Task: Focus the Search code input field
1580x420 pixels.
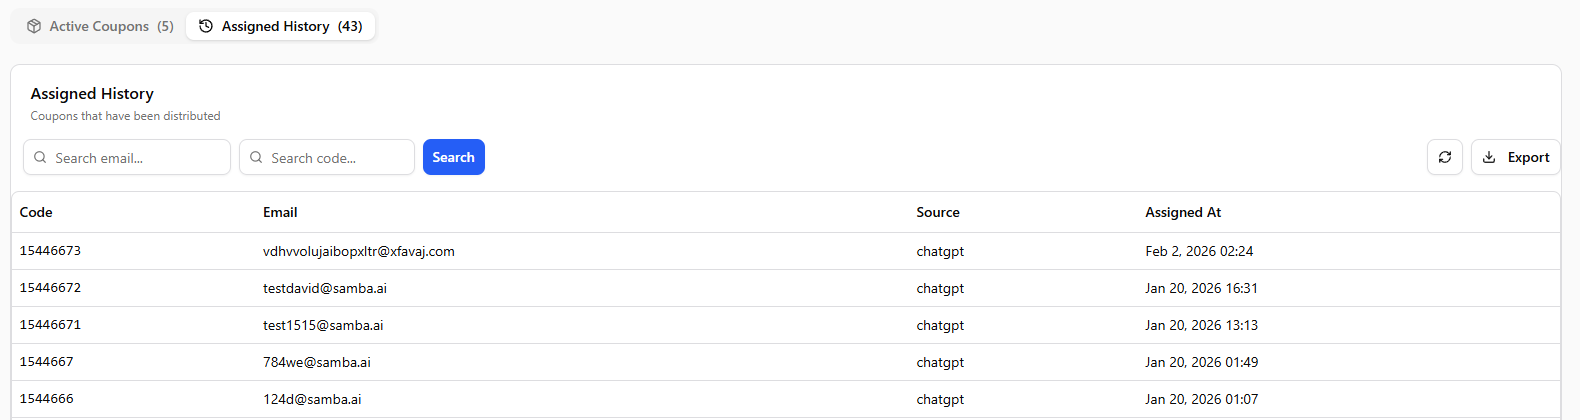Action: (327, 157)
